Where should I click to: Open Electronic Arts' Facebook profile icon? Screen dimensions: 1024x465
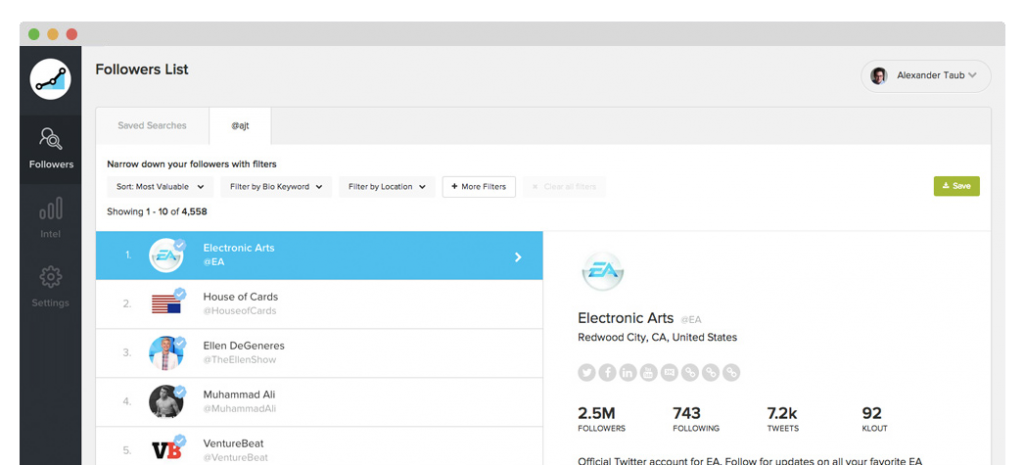click(607, 373)
